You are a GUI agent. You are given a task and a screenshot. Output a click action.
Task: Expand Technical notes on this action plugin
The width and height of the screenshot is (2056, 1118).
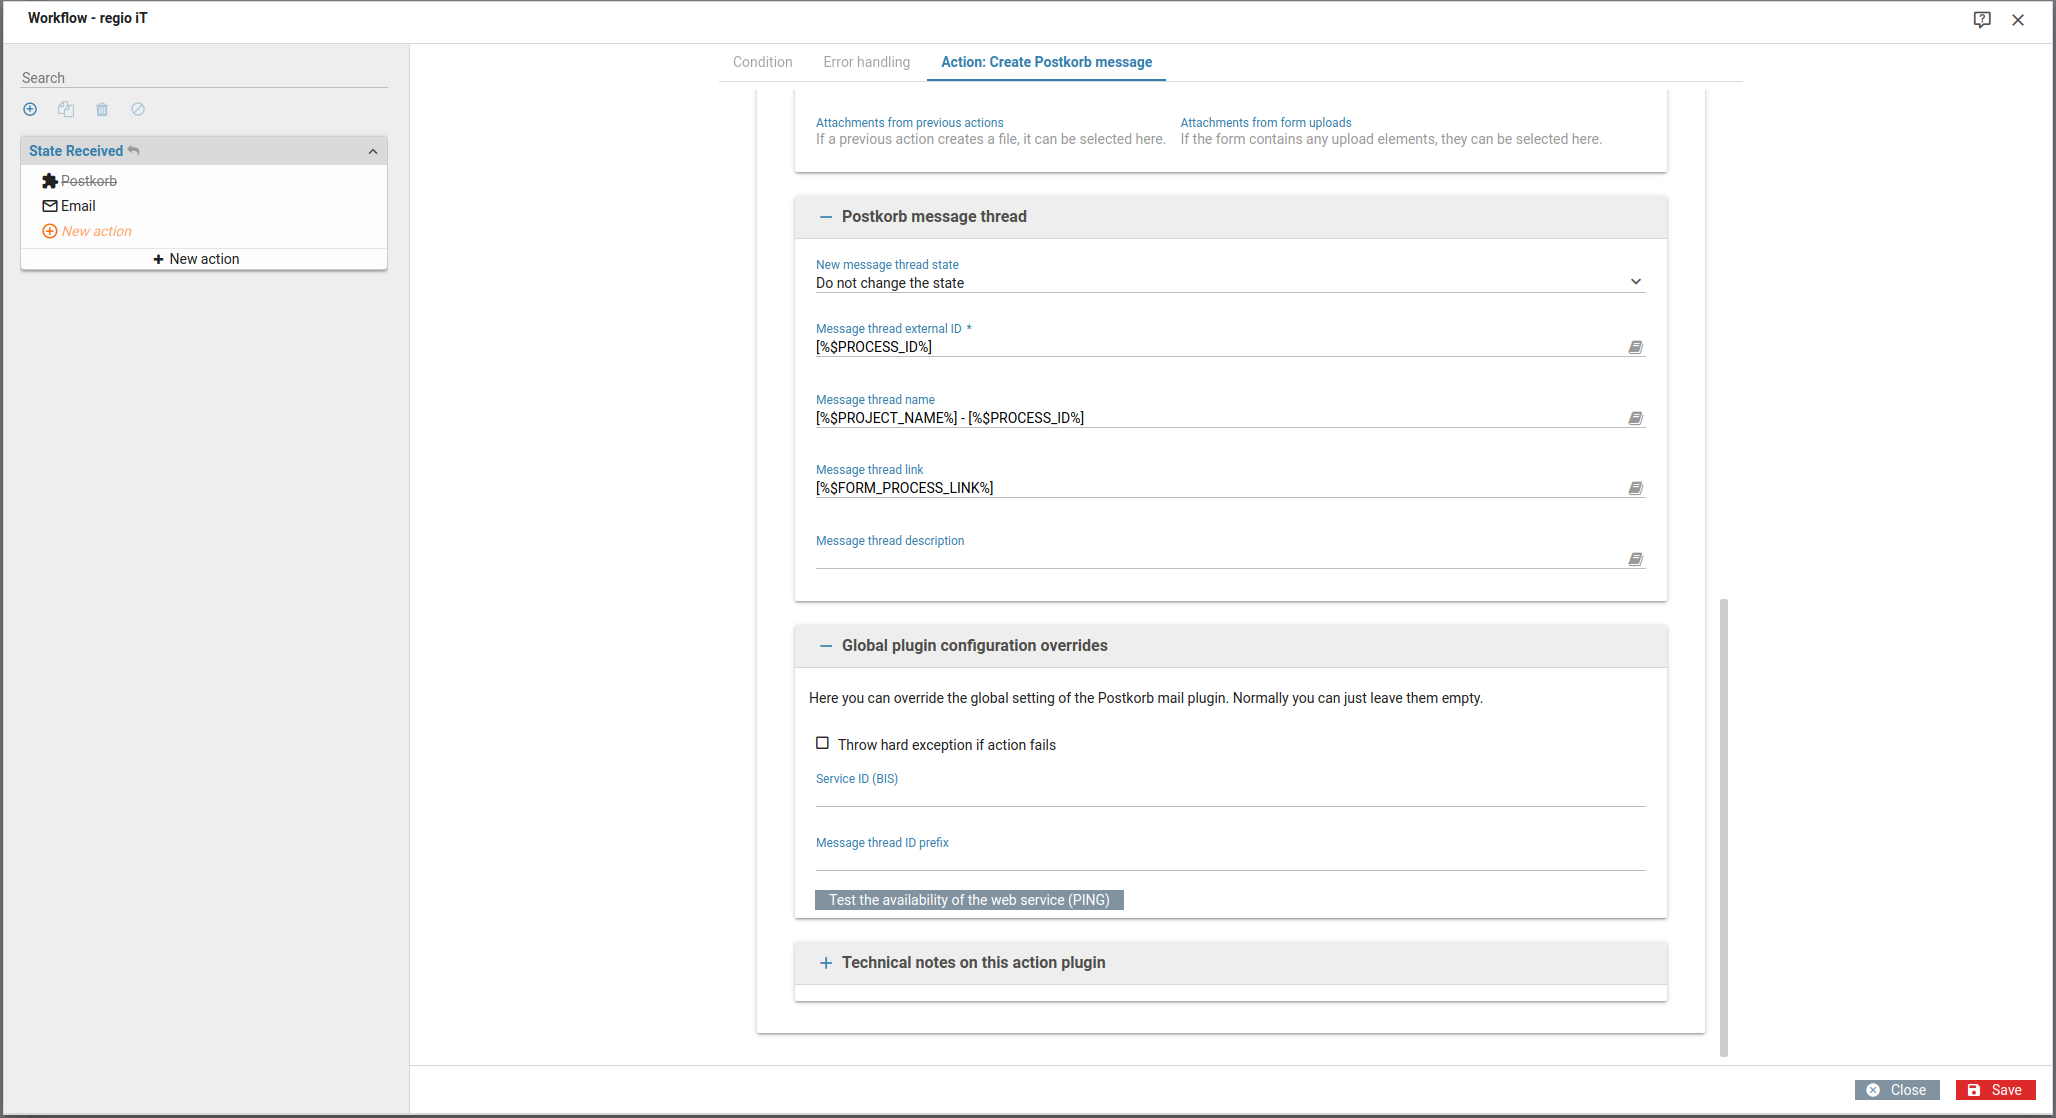pyautogui.click(x=826, y=962)
